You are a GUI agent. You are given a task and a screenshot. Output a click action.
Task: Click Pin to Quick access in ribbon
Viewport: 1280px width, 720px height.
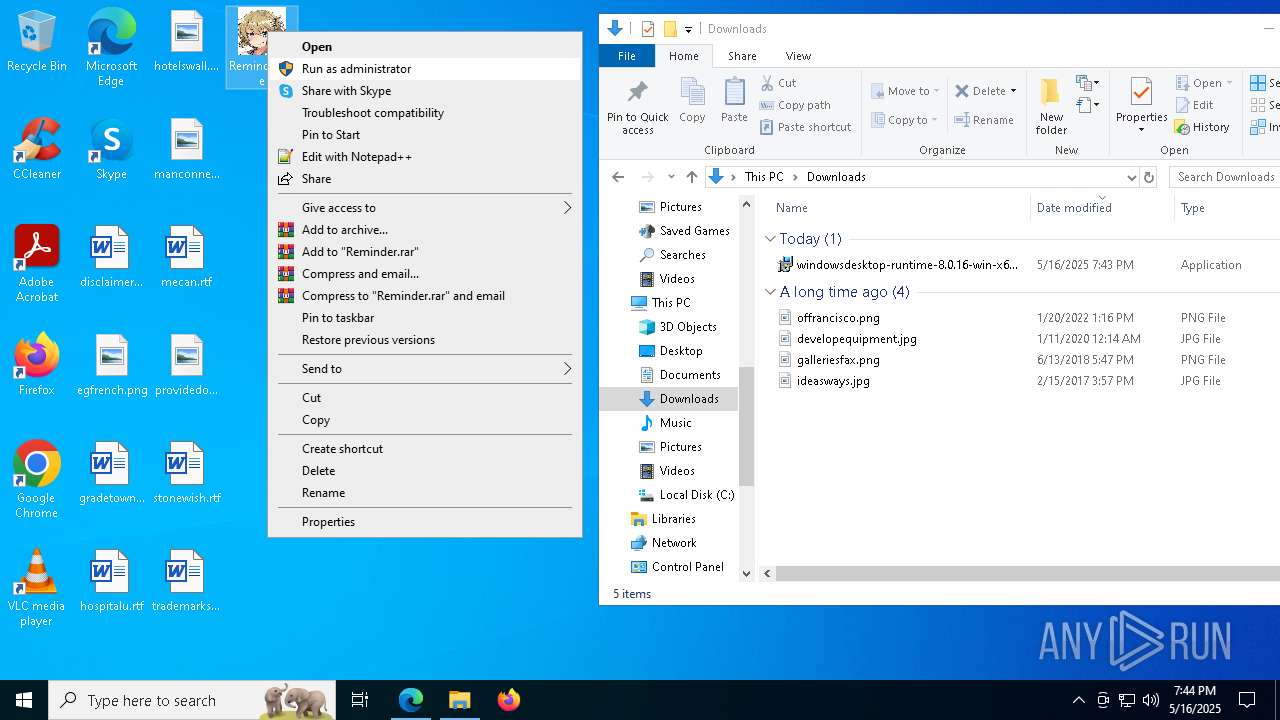pyautogui.click(x=637, y=107)
